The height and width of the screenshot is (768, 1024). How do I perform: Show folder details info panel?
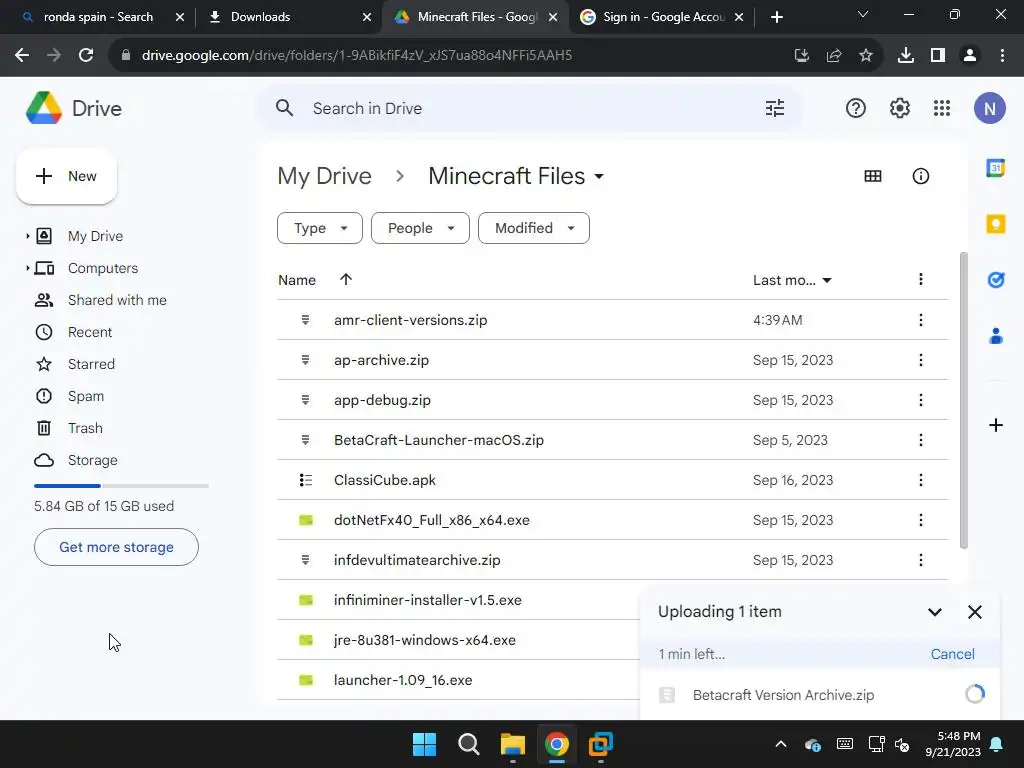[920, 176]
